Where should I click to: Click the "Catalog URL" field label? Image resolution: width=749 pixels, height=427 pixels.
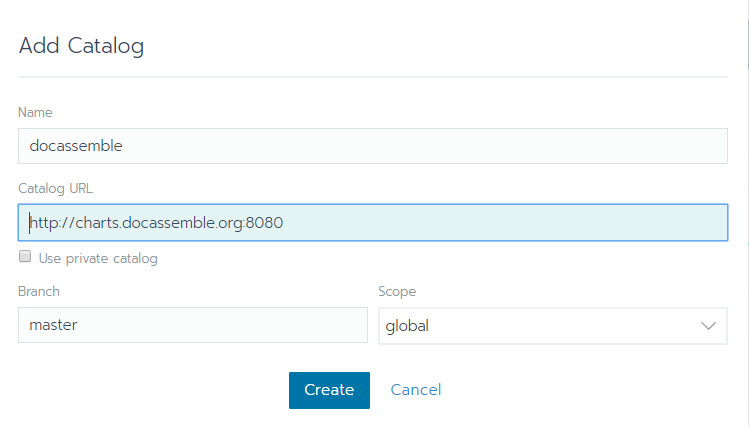click(55, 188)
